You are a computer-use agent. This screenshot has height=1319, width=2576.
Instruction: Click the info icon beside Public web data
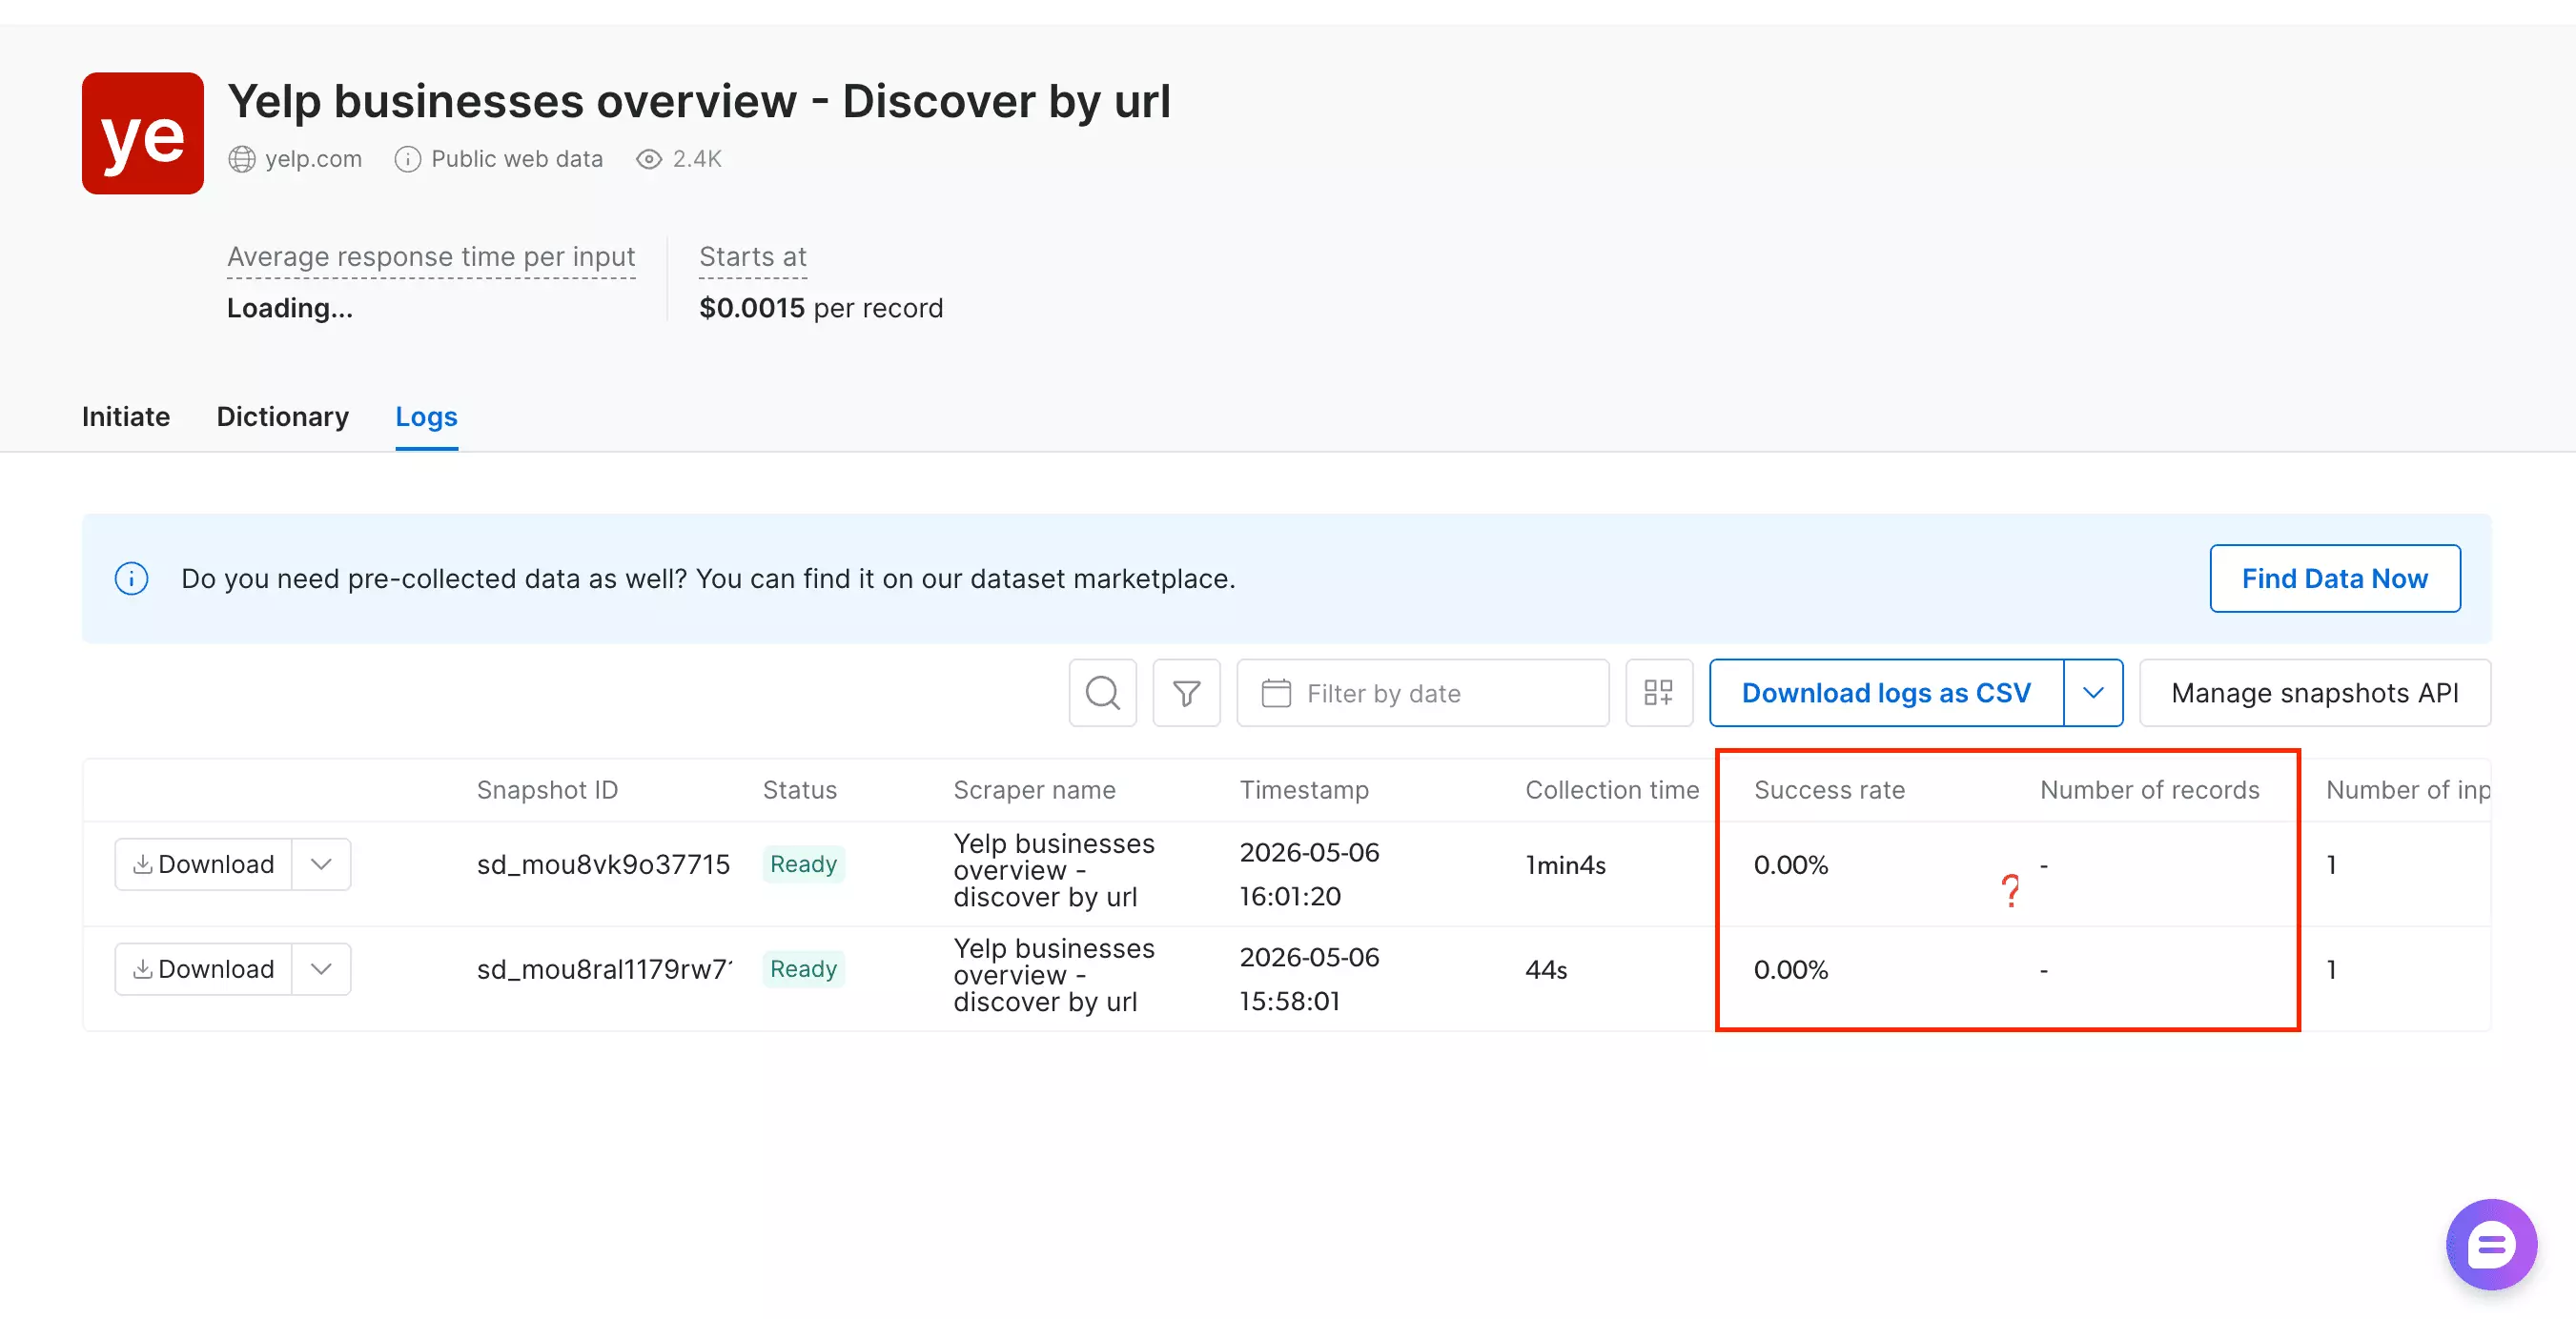(407, 159)
